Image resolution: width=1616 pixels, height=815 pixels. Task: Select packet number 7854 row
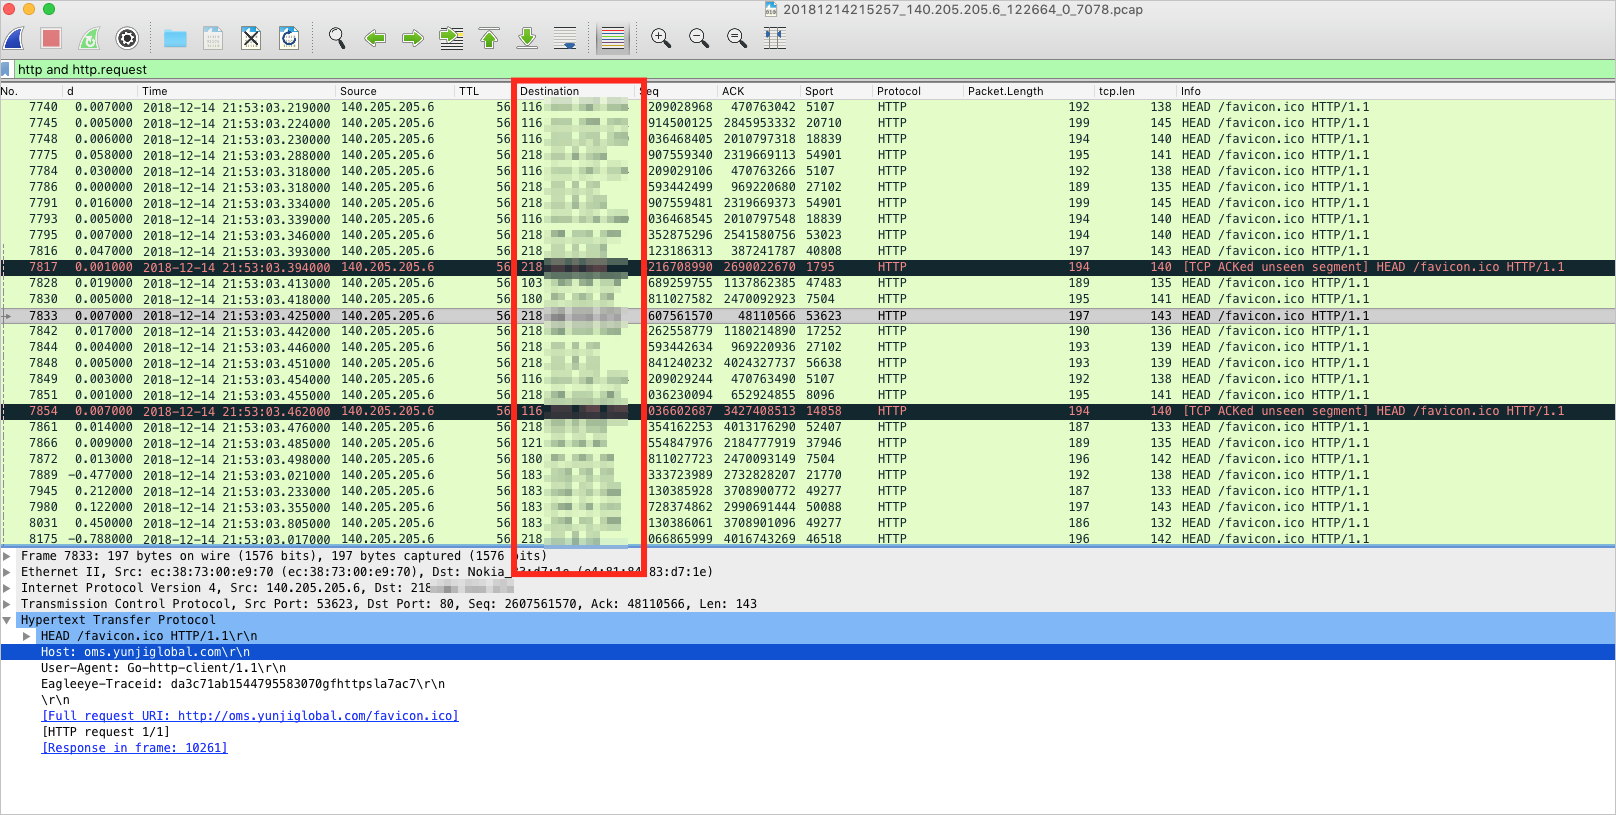808,411
